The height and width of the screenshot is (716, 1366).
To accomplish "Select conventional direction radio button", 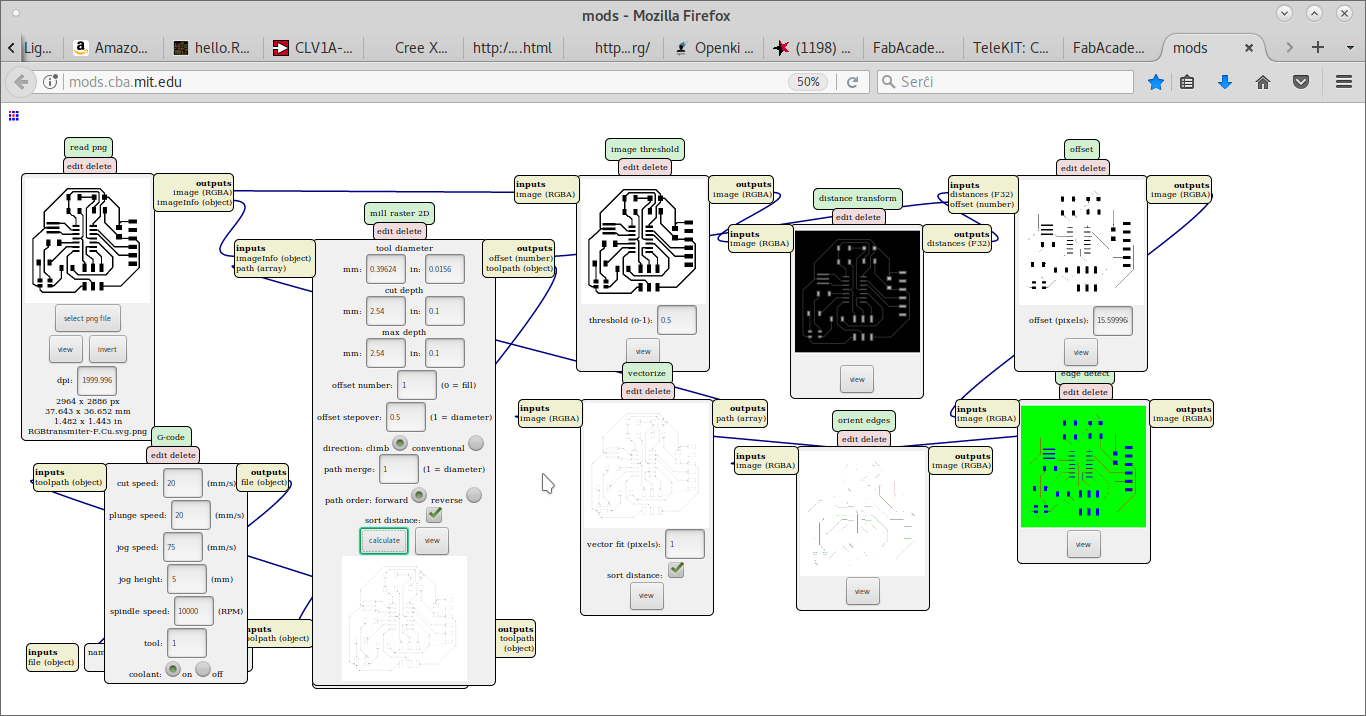I will pyautogui.click(x=476, y=443).
